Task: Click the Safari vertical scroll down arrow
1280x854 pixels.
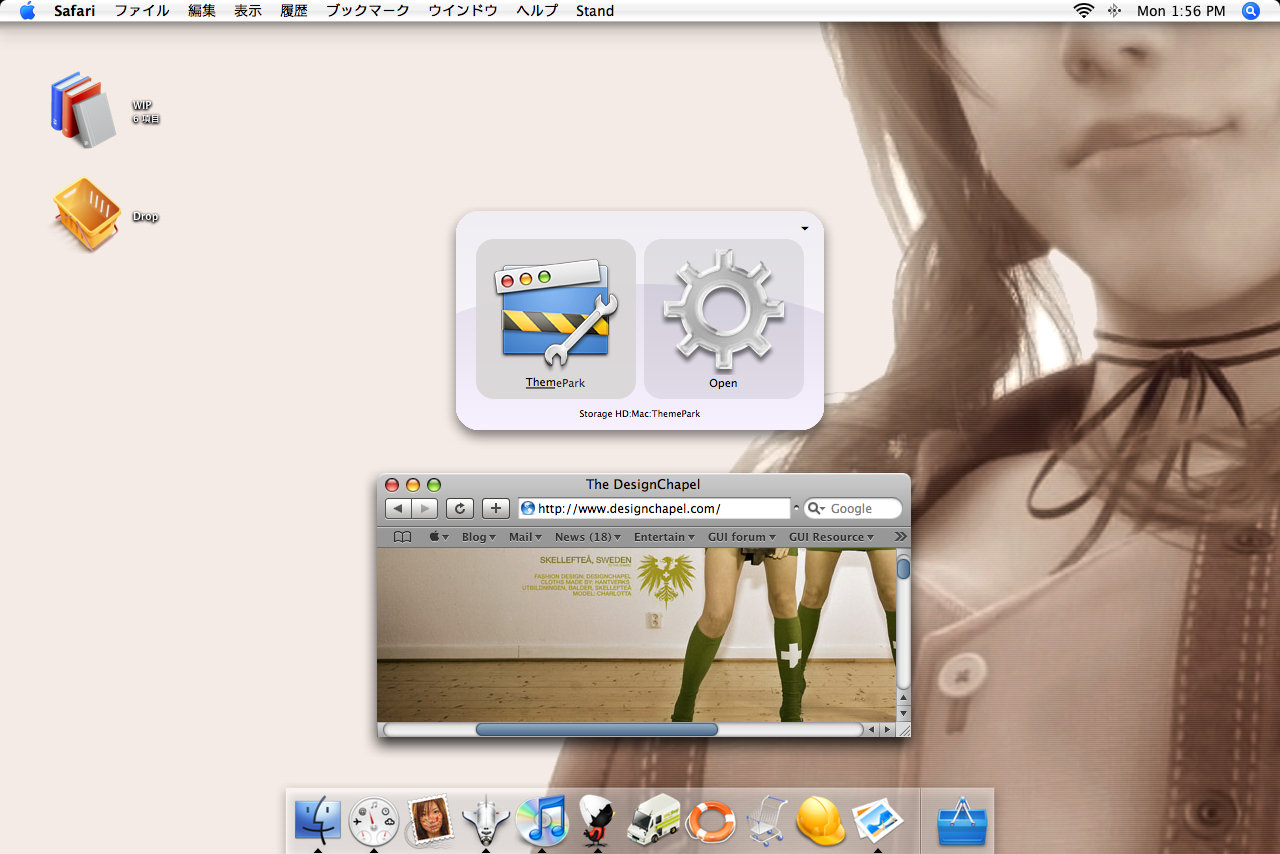Action: [x=903, y=714]
